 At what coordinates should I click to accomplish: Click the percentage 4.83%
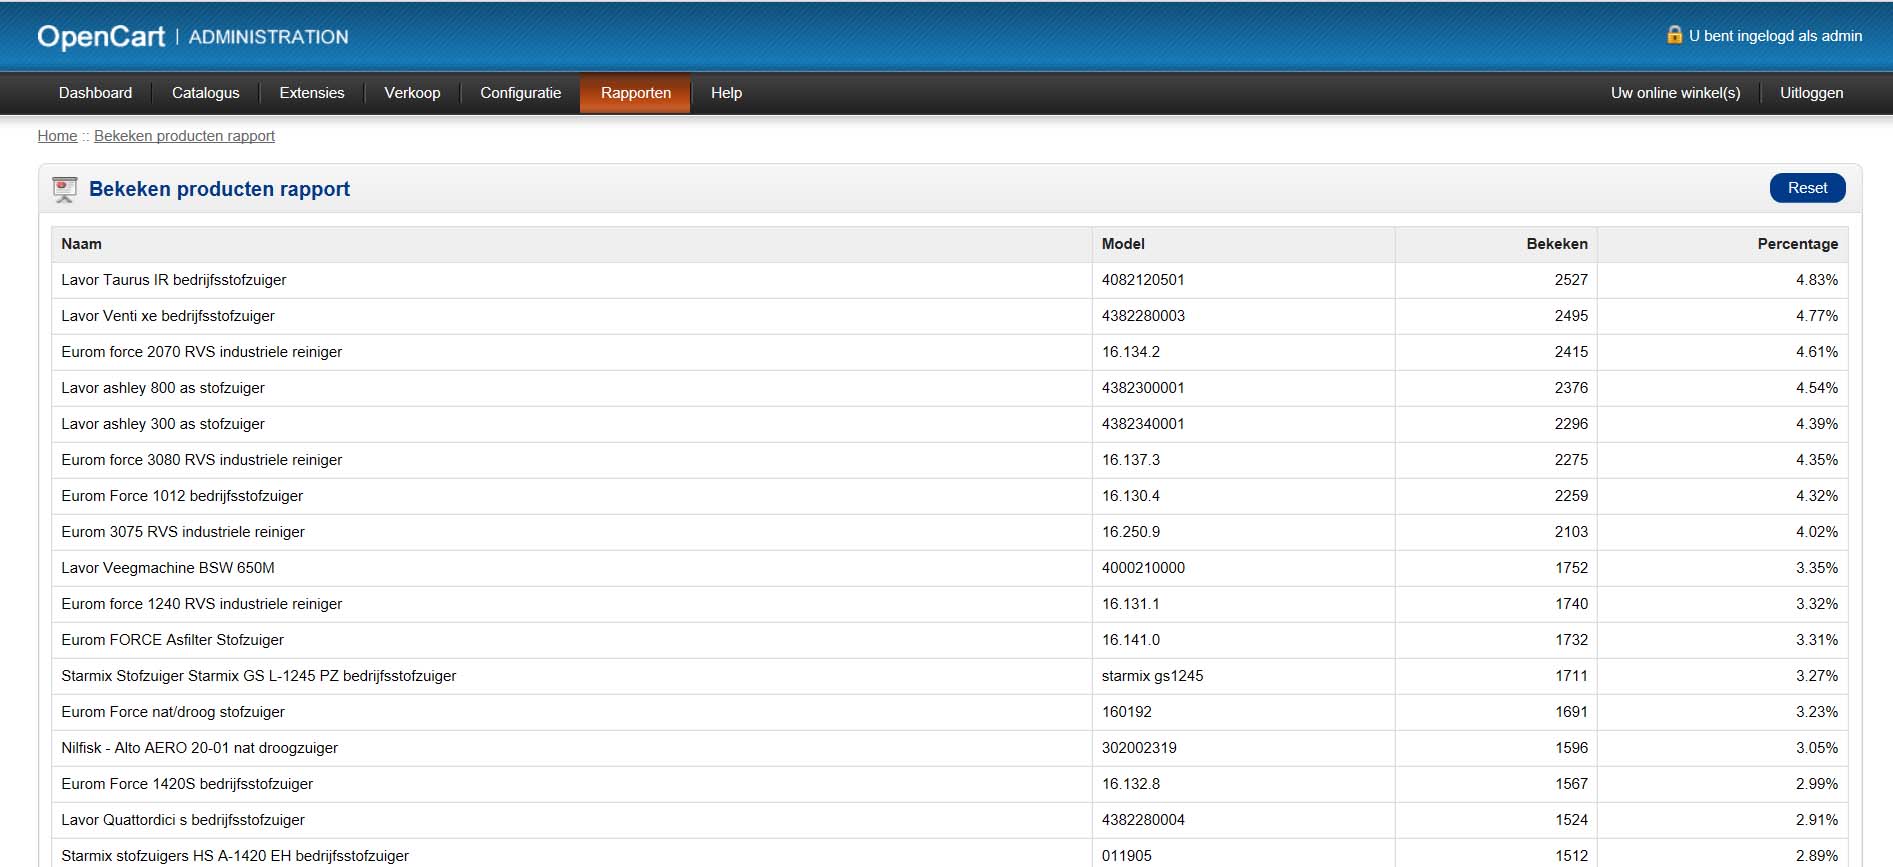pyautogui.click(x=1816, y=280)
